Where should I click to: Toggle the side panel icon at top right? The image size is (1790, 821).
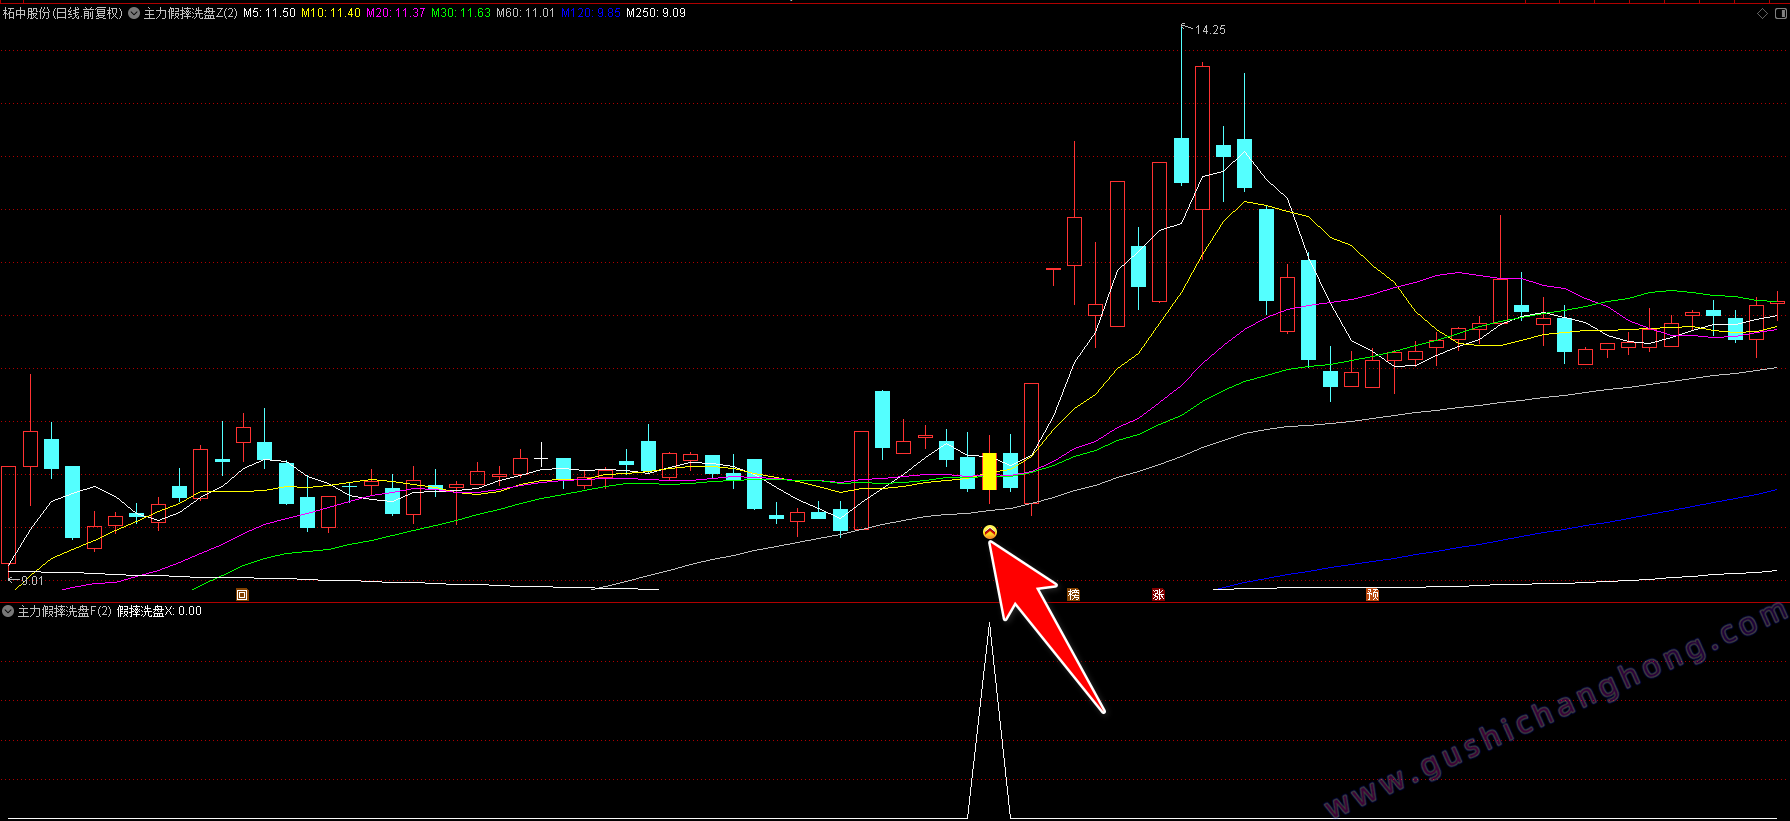pyautogui.click(x=1780, y=13)
